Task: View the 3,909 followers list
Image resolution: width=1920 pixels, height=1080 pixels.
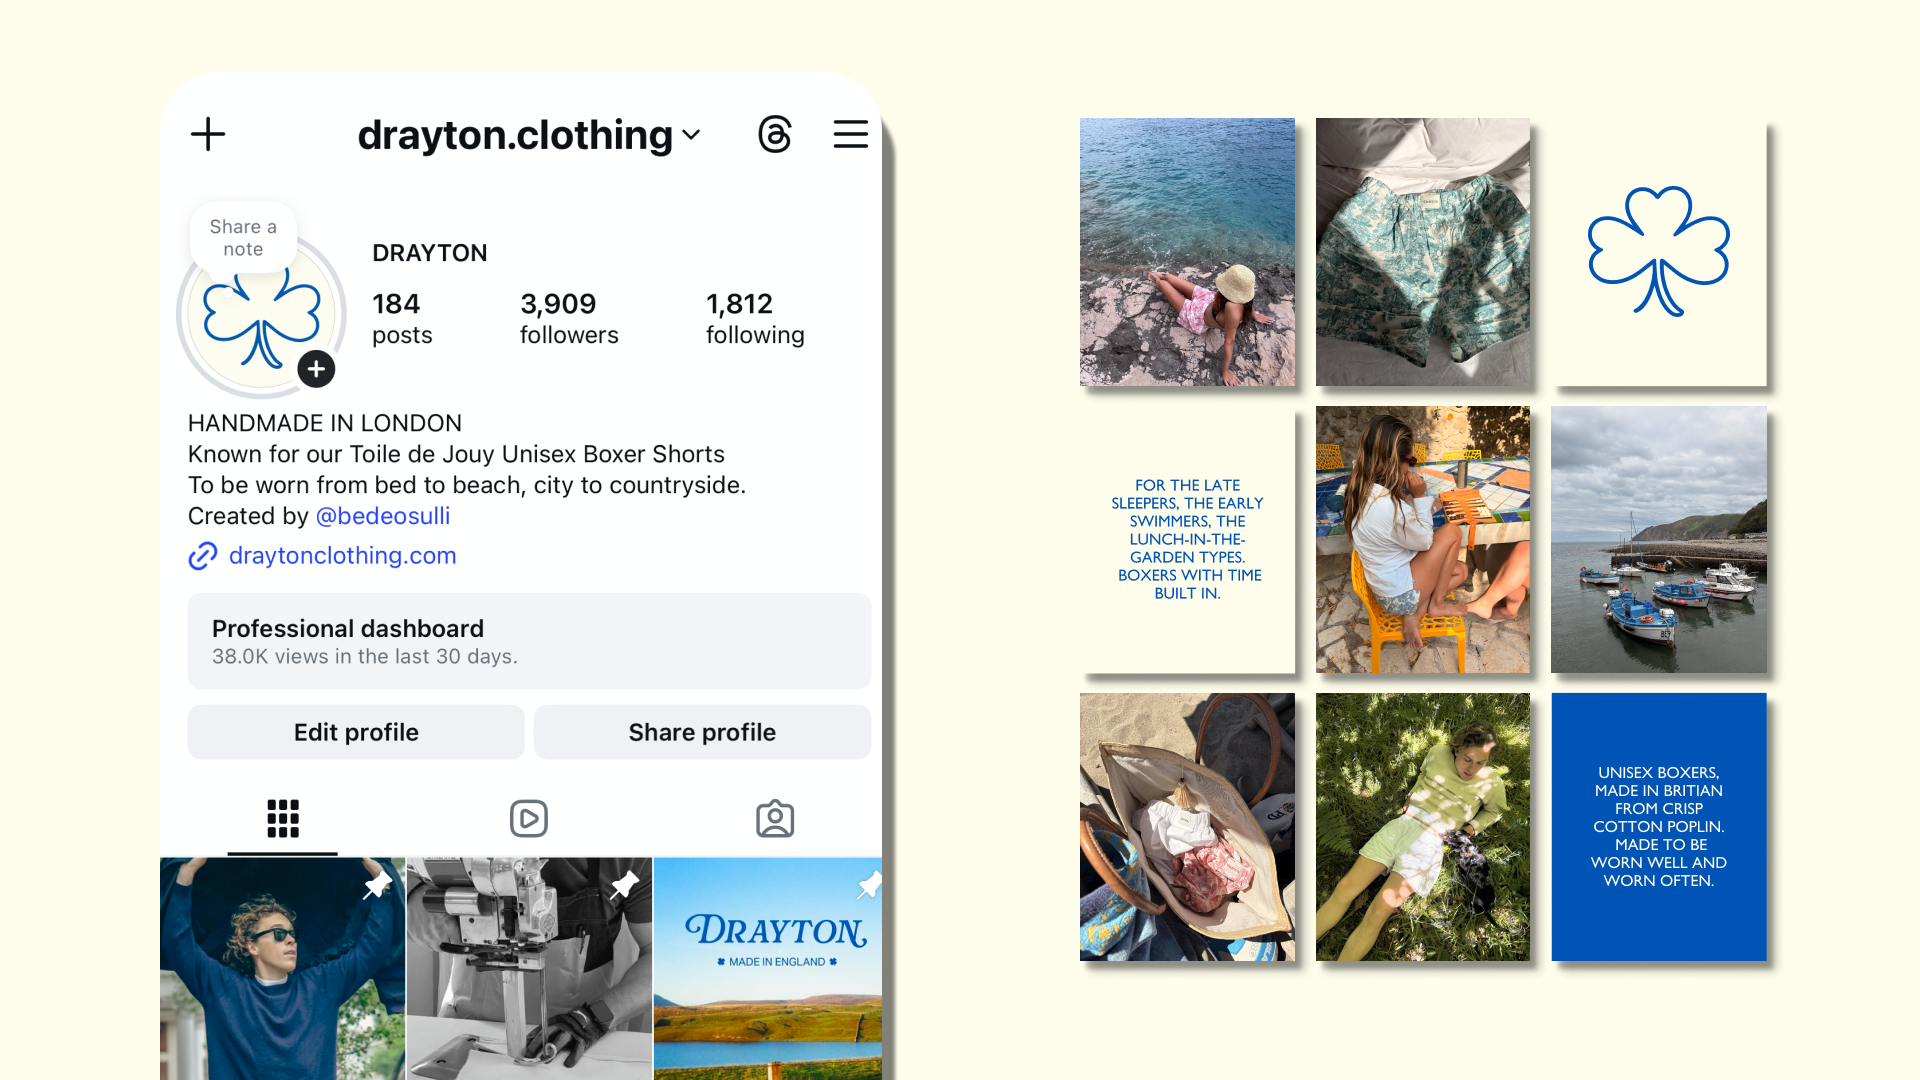Action: click(x=569, y=318)
